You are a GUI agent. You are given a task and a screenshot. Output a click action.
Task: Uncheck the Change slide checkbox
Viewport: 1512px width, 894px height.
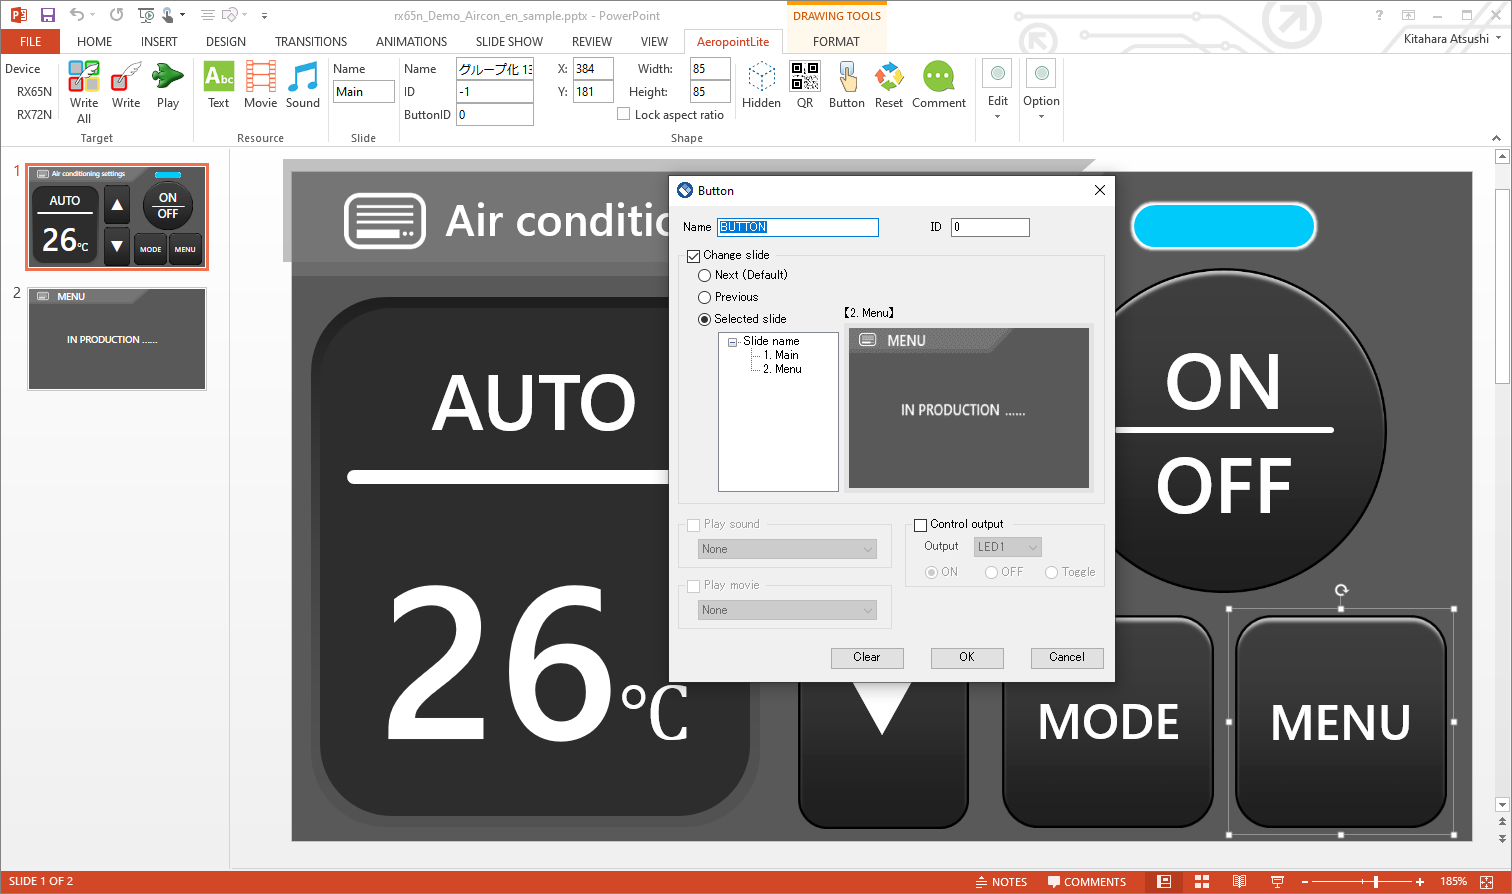click(x=694, y=256)
